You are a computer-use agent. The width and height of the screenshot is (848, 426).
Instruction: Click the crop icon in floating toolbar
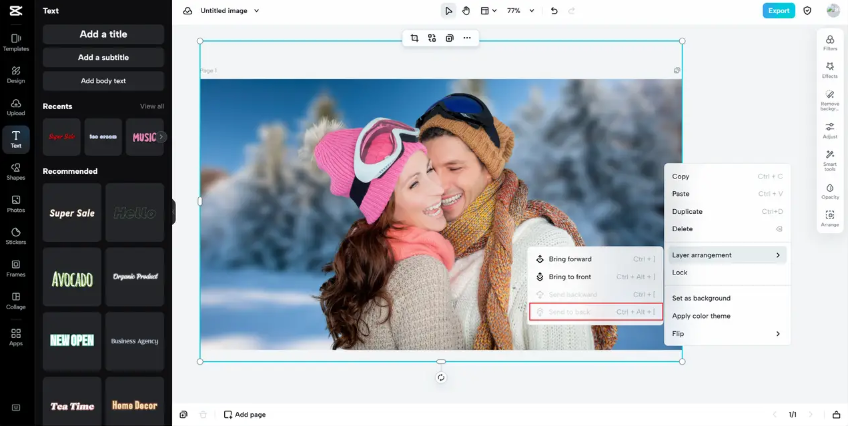414,38
